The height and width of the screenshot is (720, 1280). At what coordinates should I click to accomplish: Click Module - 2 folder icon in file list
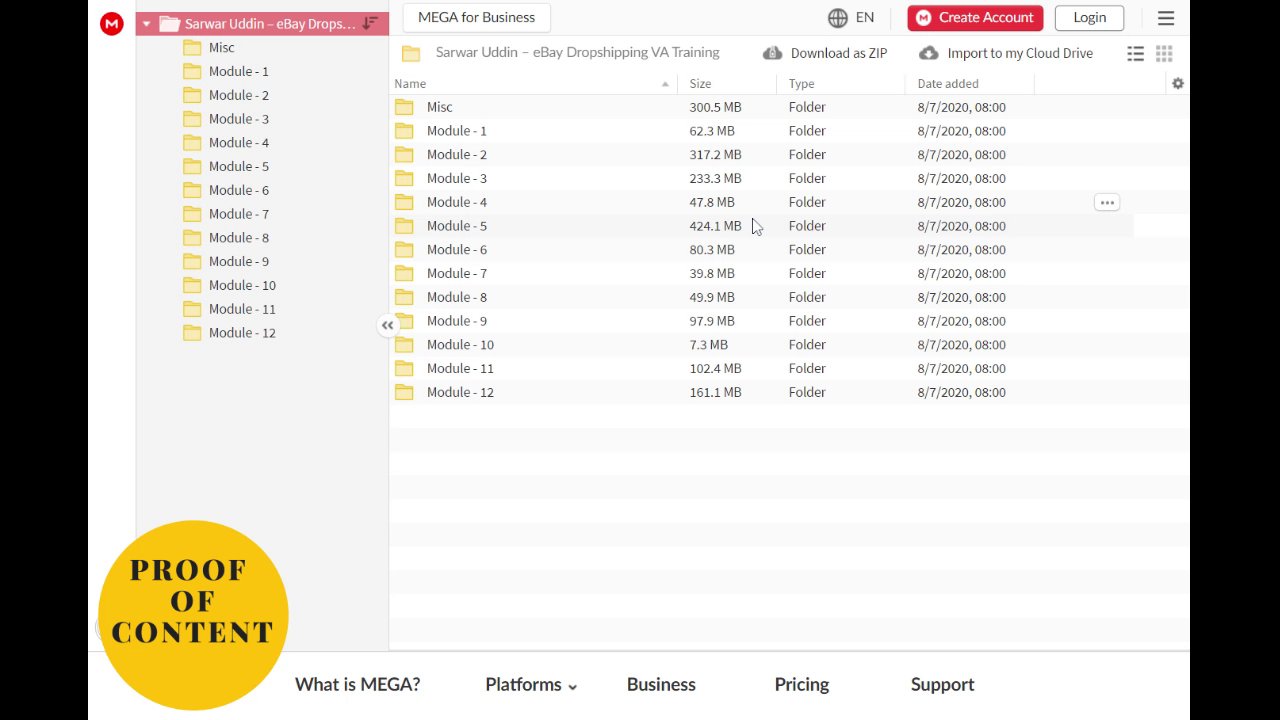tap(404, 155)
